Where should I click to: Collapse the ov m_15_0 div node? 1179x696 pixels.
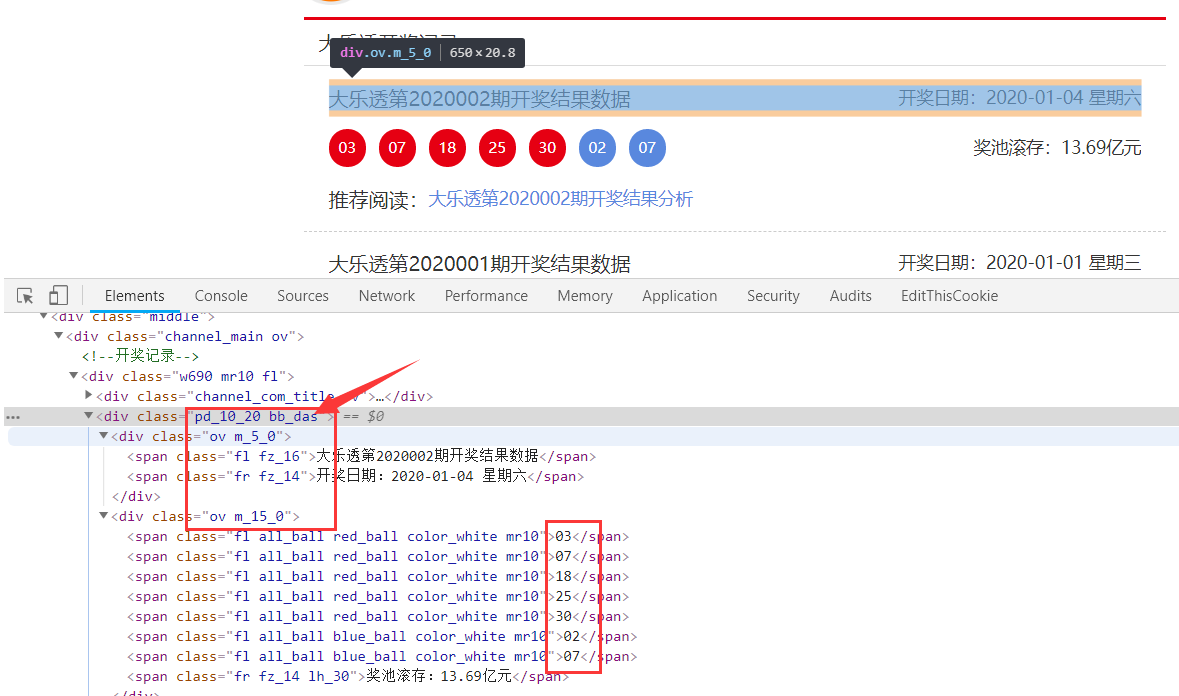[x=104, y=516]
